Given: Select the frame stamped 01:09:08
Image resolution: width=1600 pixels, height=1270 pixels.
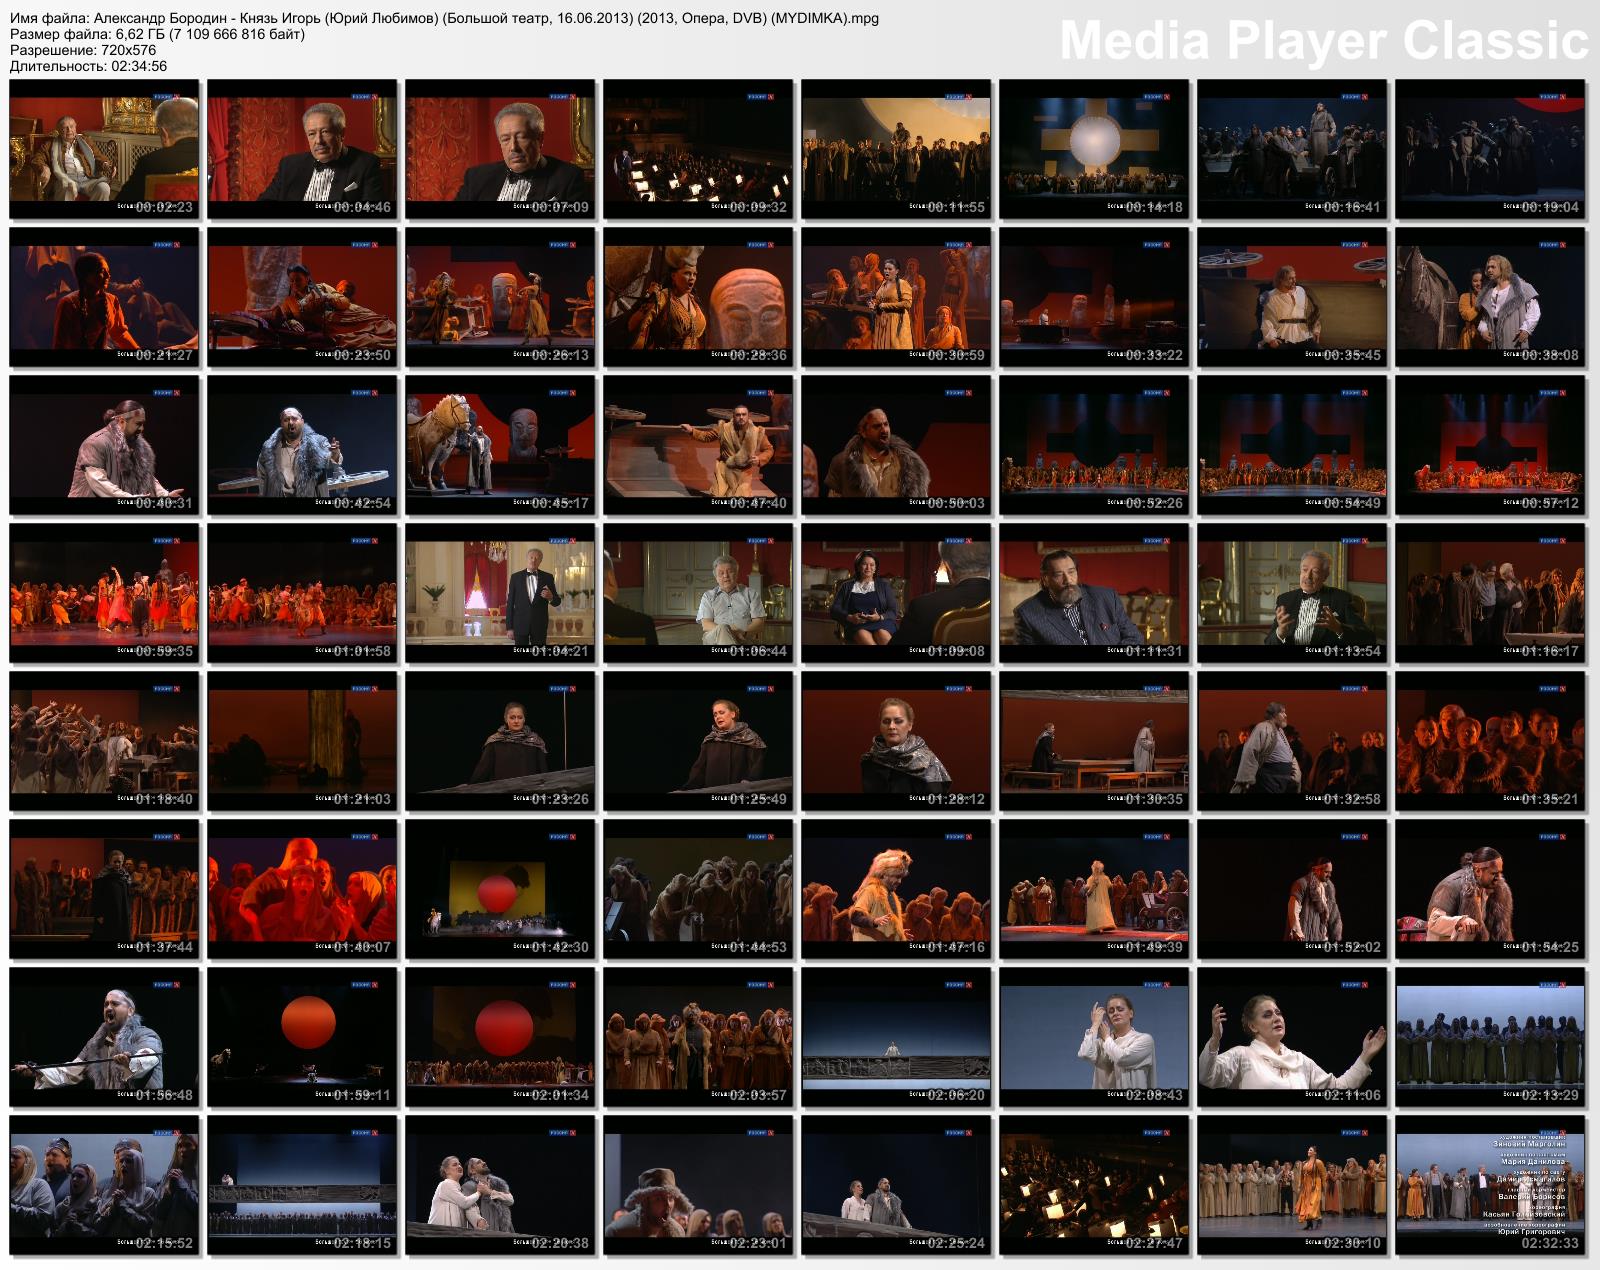Looking at the screenshot, I should click(896, 594).
